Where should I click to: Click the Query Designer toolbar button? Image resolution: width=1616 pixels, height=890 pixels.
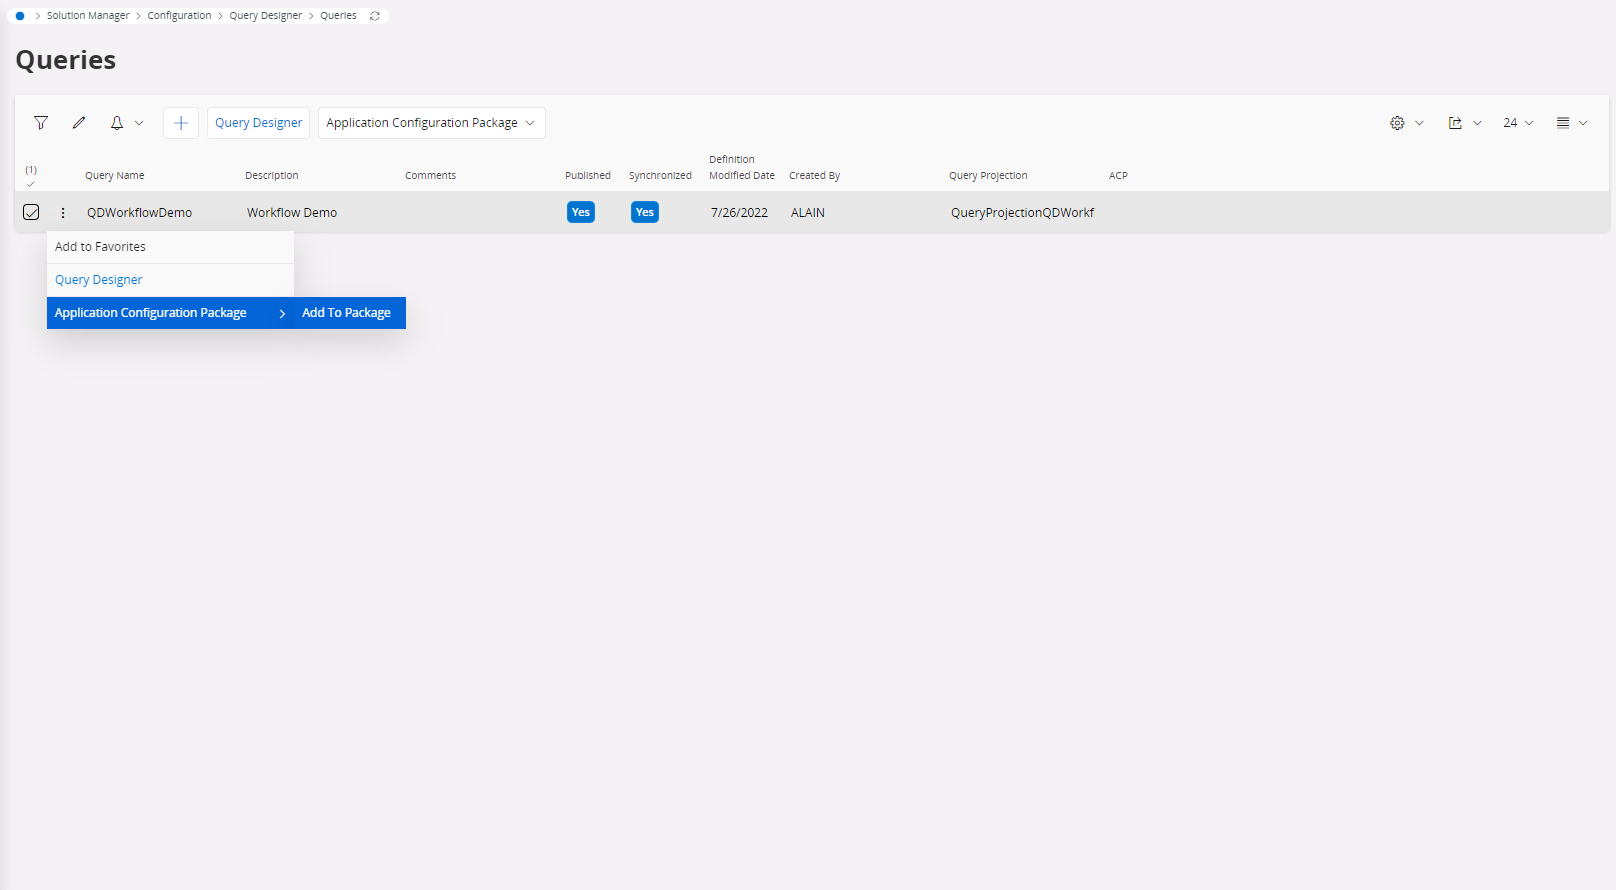258,123
